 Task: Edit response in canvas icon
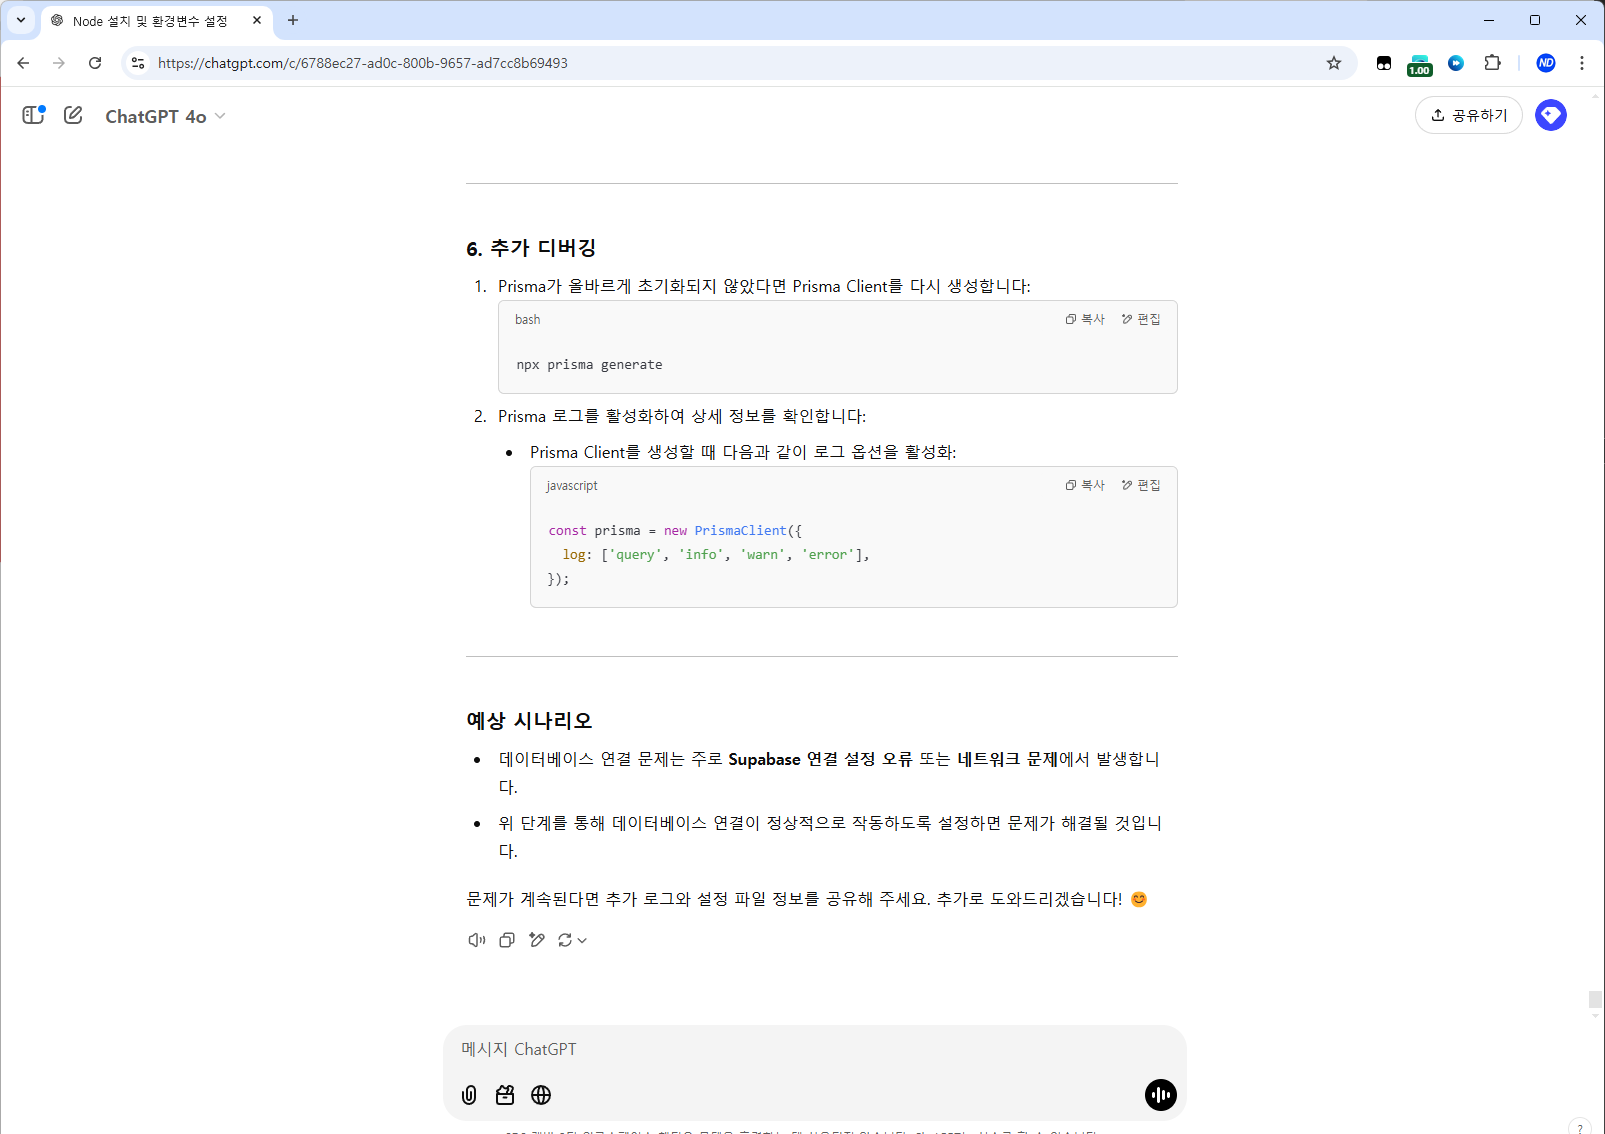click(x=537, y=940)
